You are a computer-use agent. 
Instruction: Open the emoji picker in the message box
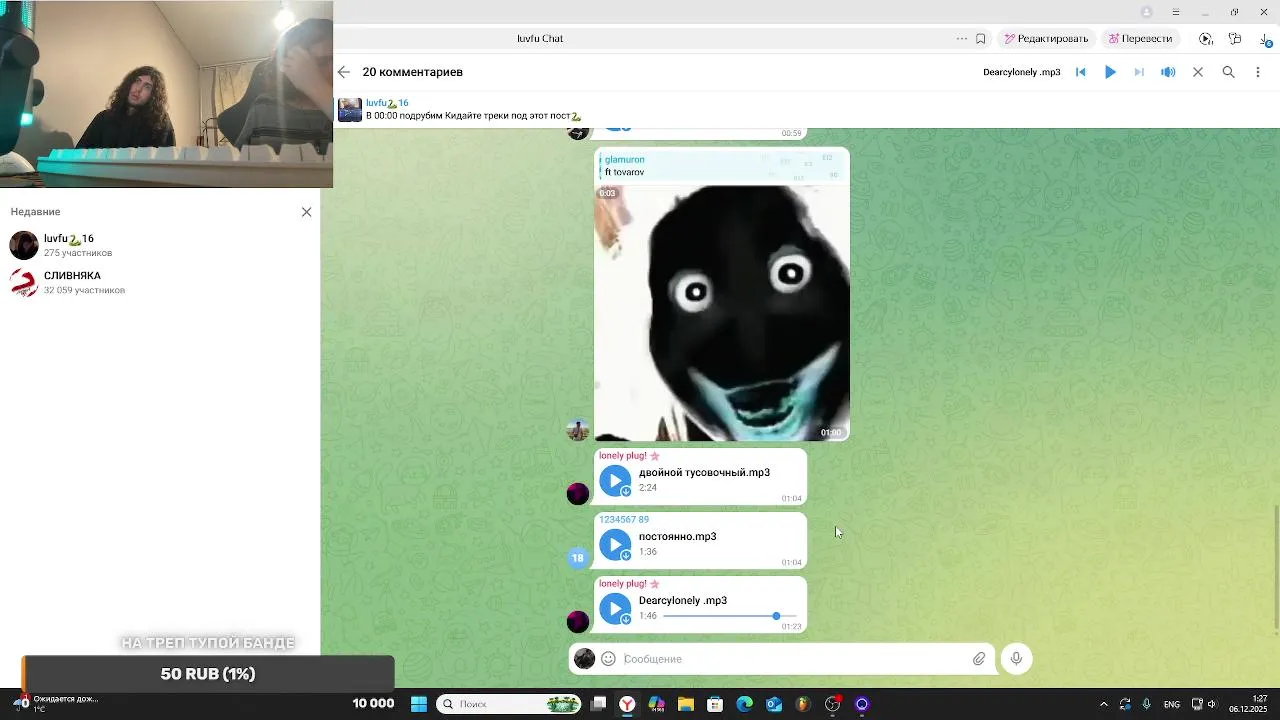tap(608, 659)
